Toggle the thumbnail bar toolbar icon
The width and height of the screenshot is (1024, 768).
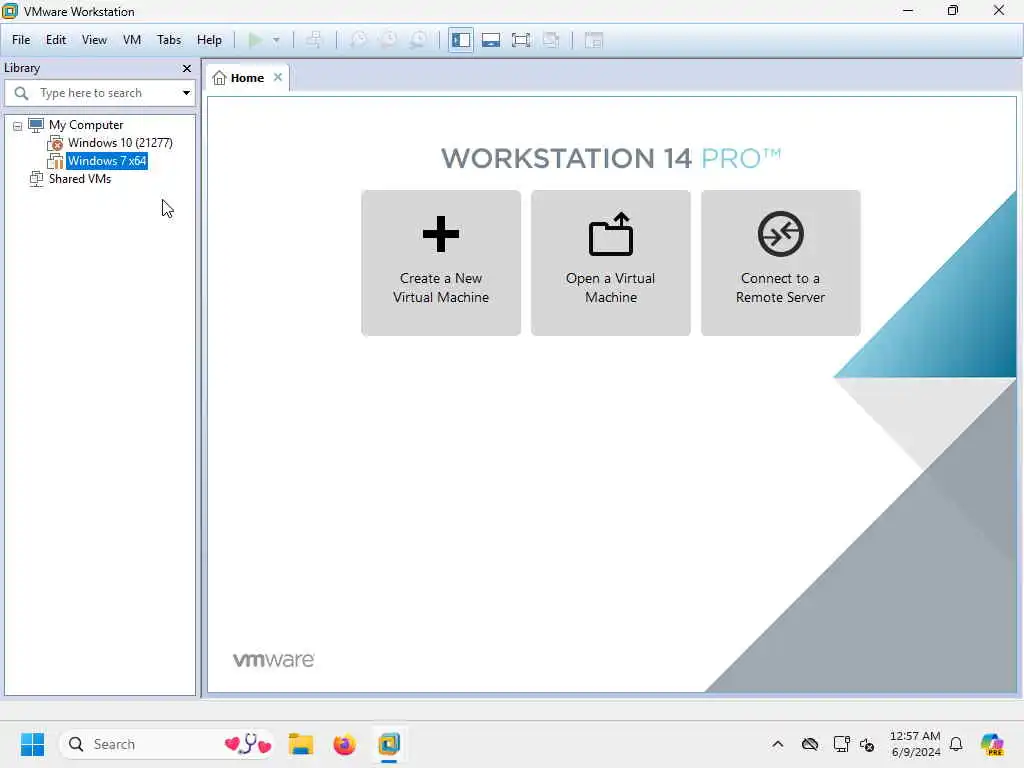coord(491,40)
